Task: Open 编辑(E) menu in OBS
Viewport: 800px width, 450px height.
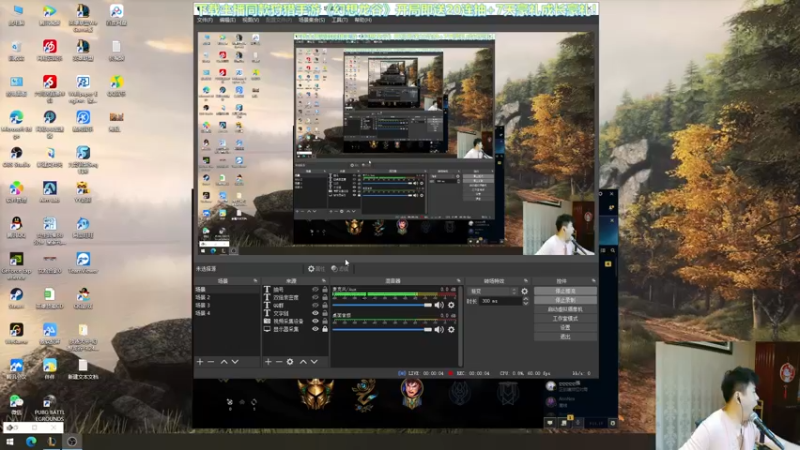Action: (228, 20)
